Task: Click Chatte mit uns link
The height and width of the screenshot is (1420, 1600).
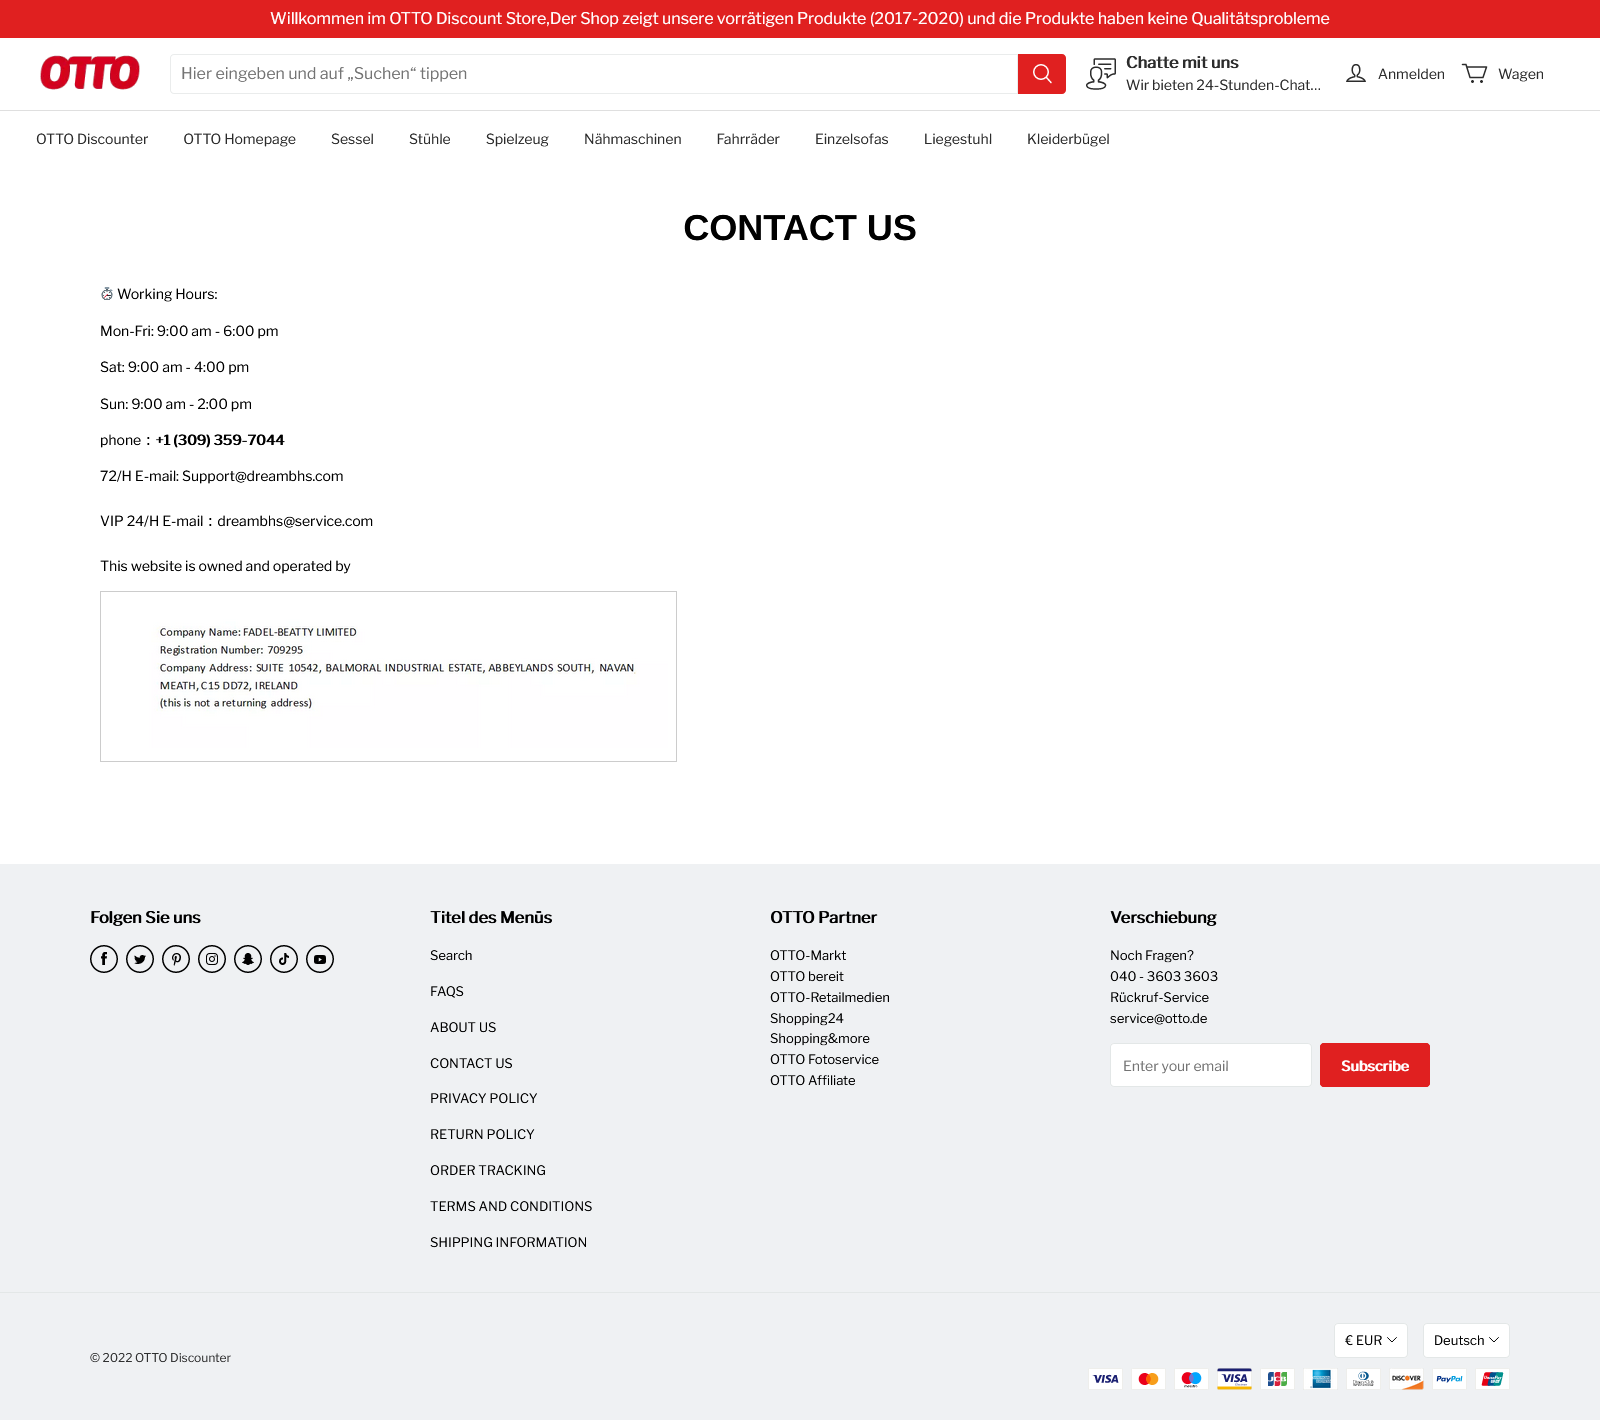Action: (x=1182, y=62)
